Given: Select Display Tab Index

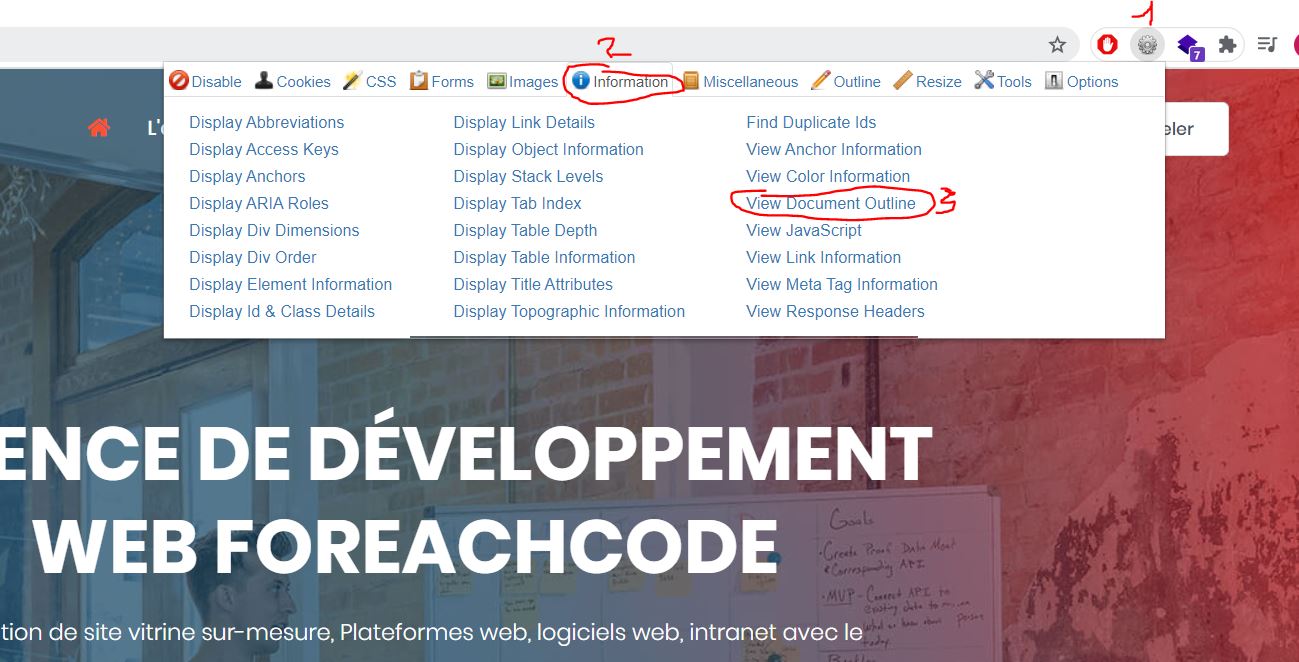Looking at the screenshot, I should click(x=517, y=203).
